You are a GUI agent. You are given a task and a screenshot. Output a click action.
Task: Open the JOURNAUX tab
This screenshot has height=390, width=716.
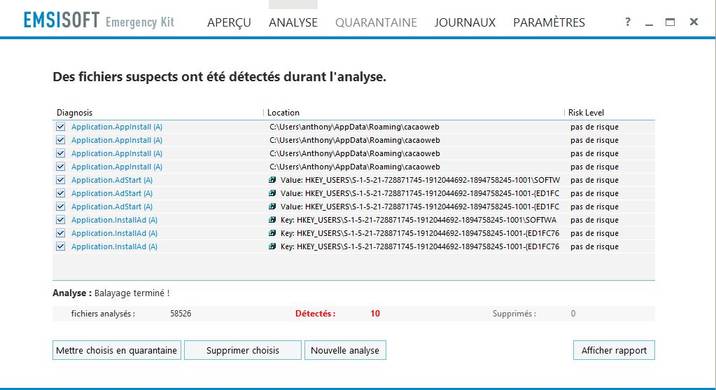coord(465,22)
